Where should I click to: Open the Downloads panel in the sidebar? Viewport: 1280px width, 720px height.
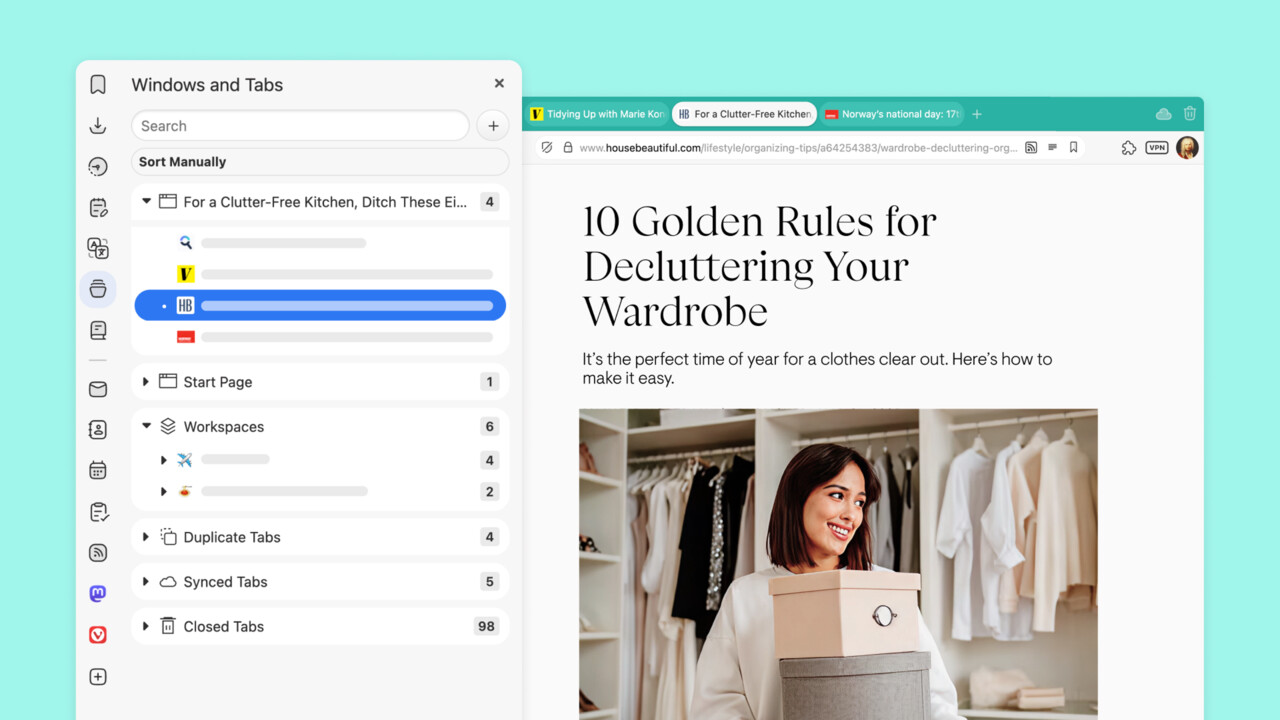(x=97, y=126)
